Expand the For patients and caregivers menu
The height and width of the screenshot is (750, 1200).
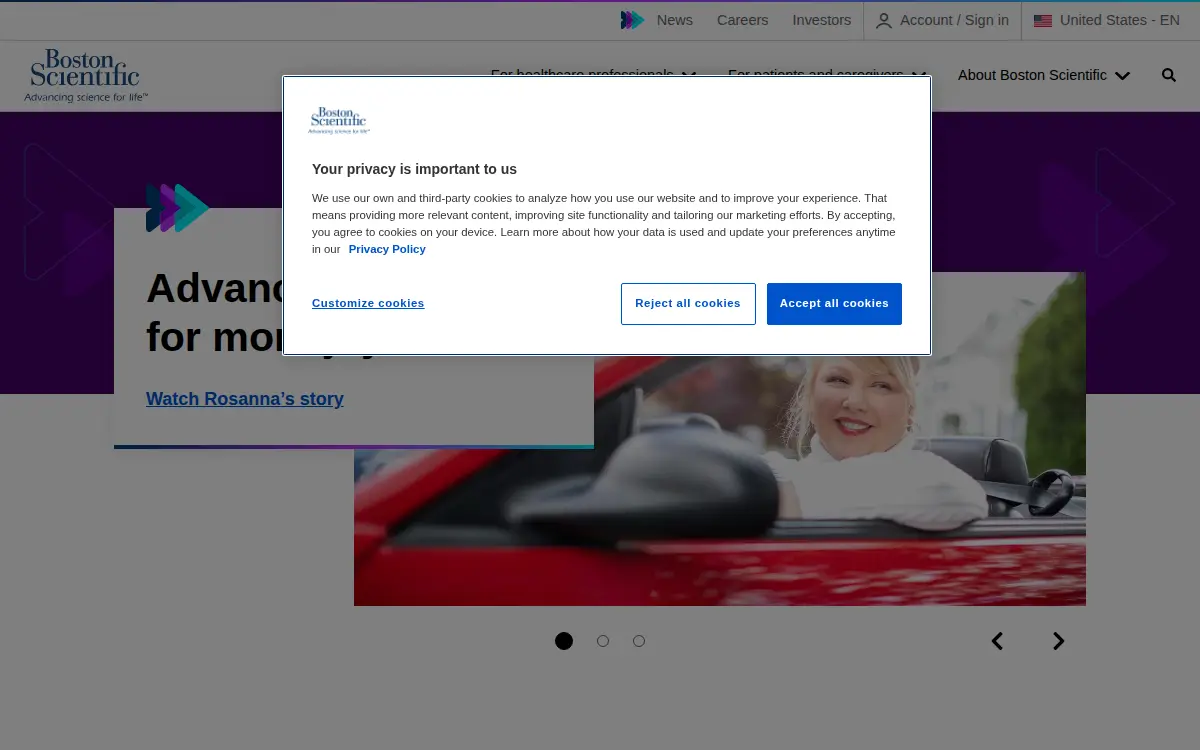point(828,73)
